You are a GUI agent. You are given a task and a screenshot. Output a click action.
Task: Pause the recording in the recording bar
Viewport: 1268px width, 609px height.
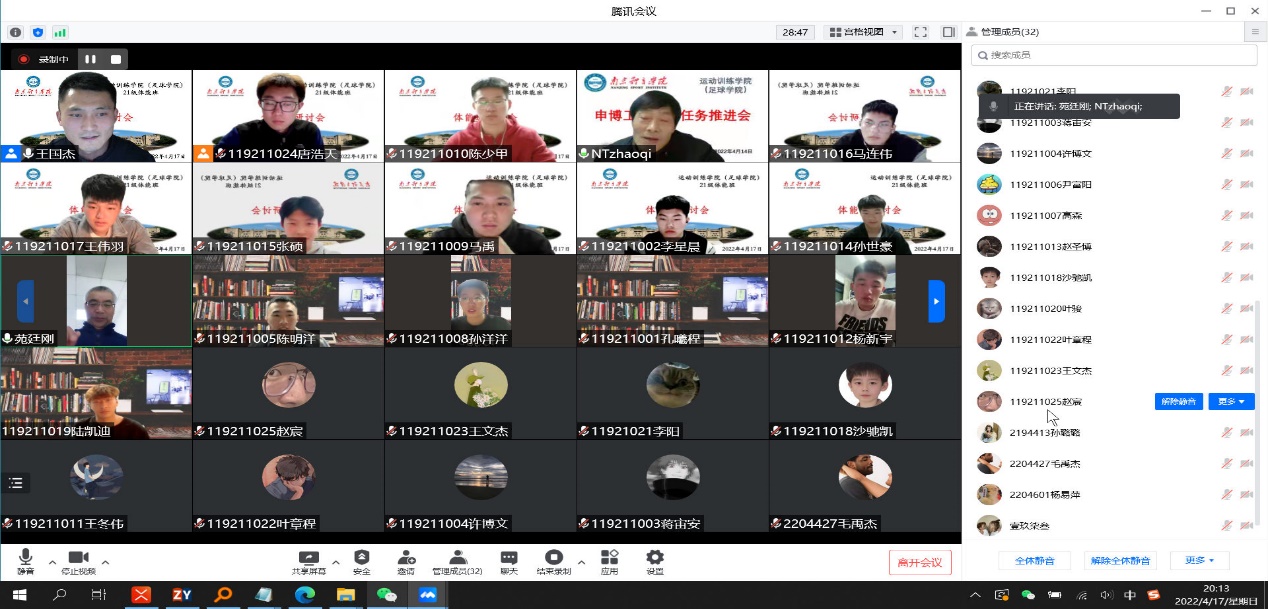[x=91, y=59]
